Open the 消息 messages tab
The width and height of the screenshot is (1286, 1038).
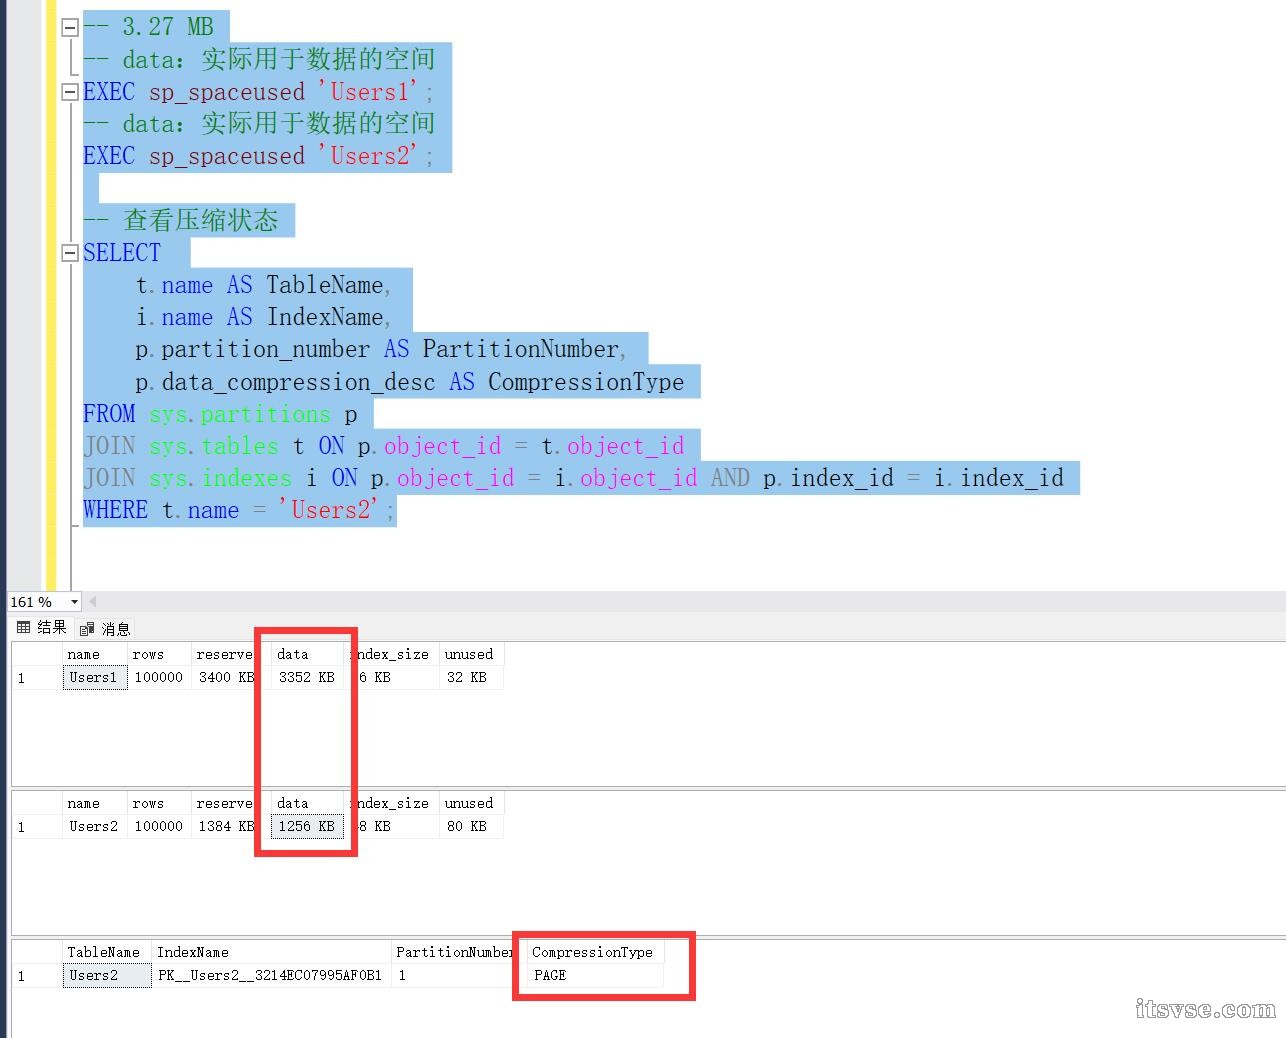click(x=105, y=629)
